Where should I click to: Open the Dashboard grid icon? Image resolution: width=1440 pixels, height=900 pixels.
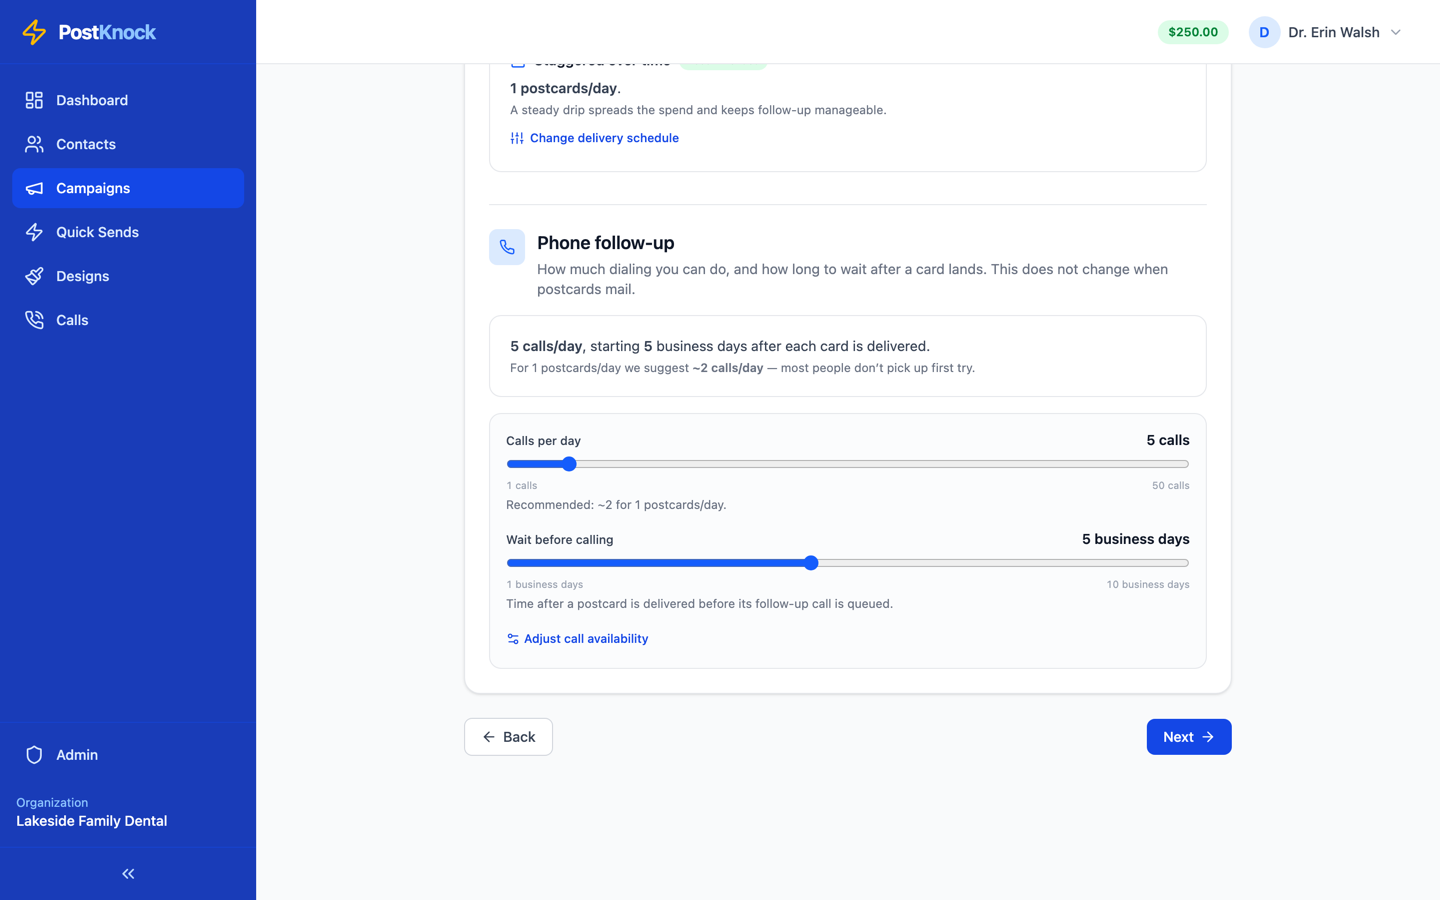click(34, 100)
